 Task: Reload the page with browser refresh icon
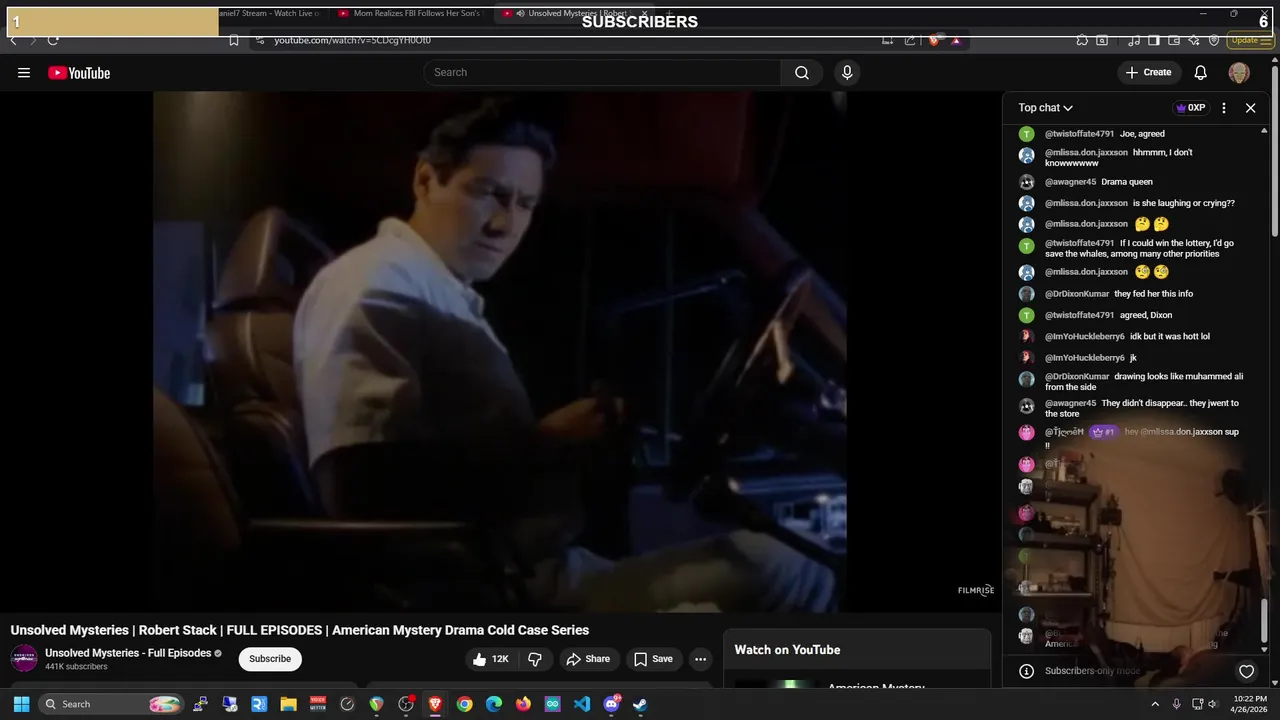click(53, 40)
